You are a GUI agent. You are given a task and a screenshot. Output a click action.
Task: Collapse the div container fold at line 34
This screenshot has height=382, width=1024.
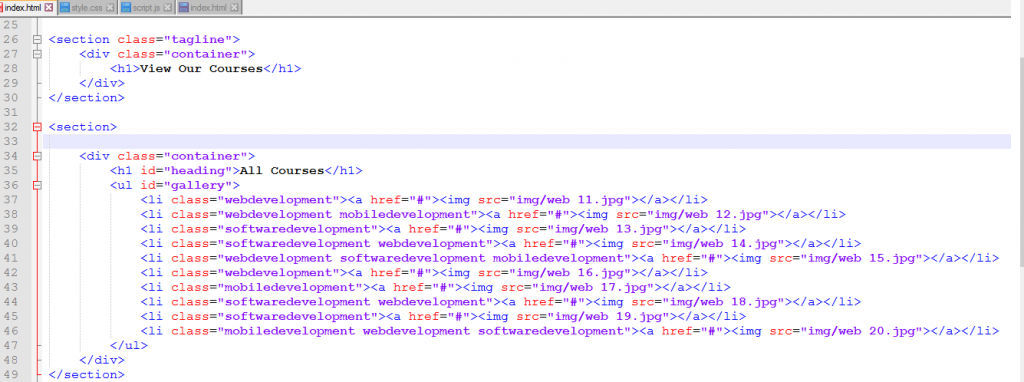point(37,156)
